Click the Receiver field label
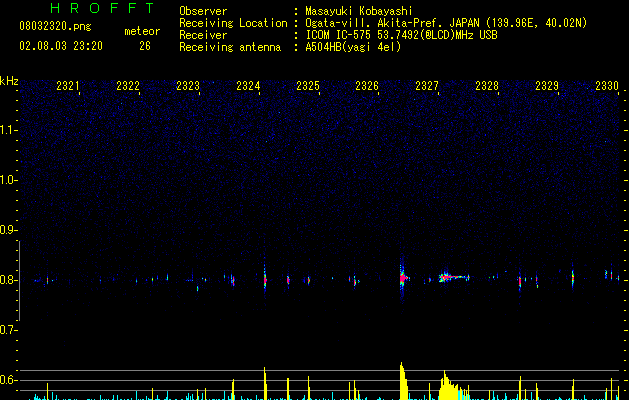The height and width of the screenshot is (400, 629). [x=203, y=35]
